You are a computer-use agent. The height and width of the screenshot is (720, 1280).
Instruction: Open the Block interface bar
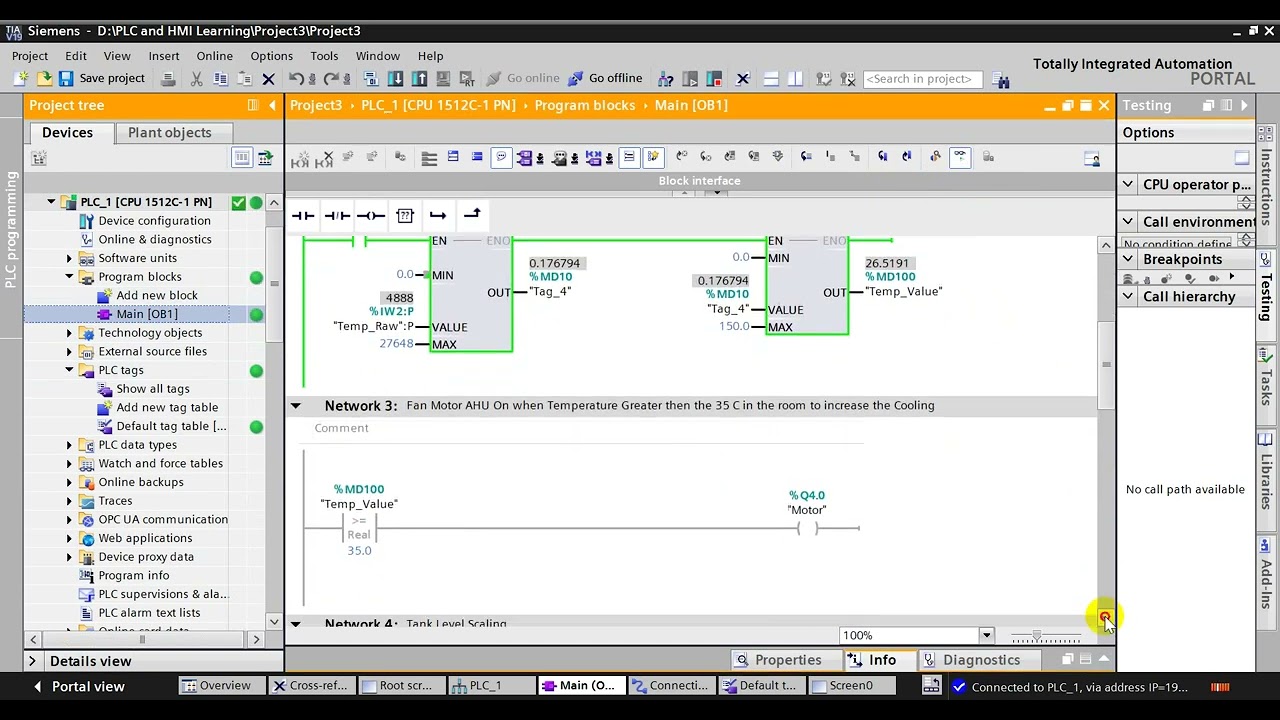[x=699, y=181]
